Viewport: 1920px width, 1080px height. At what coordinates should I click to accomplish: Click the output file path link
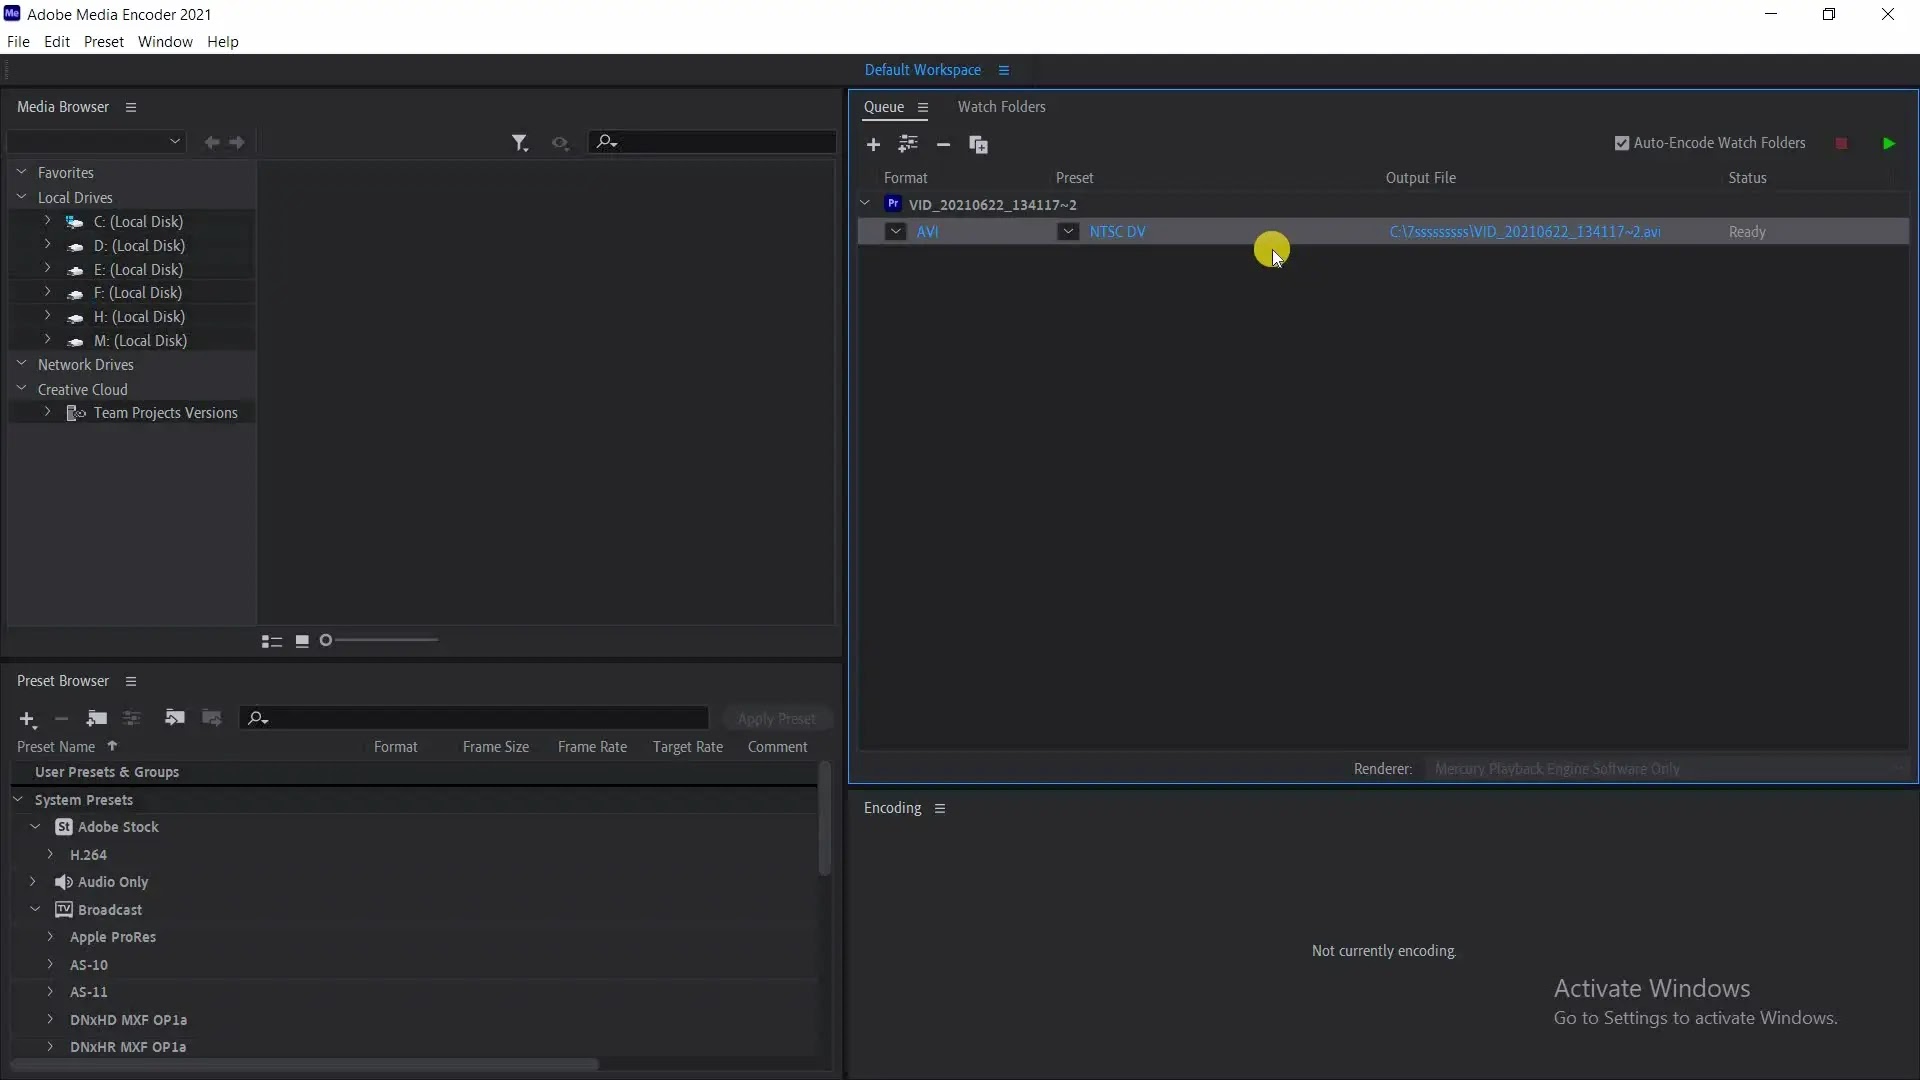coord(1524,232)
